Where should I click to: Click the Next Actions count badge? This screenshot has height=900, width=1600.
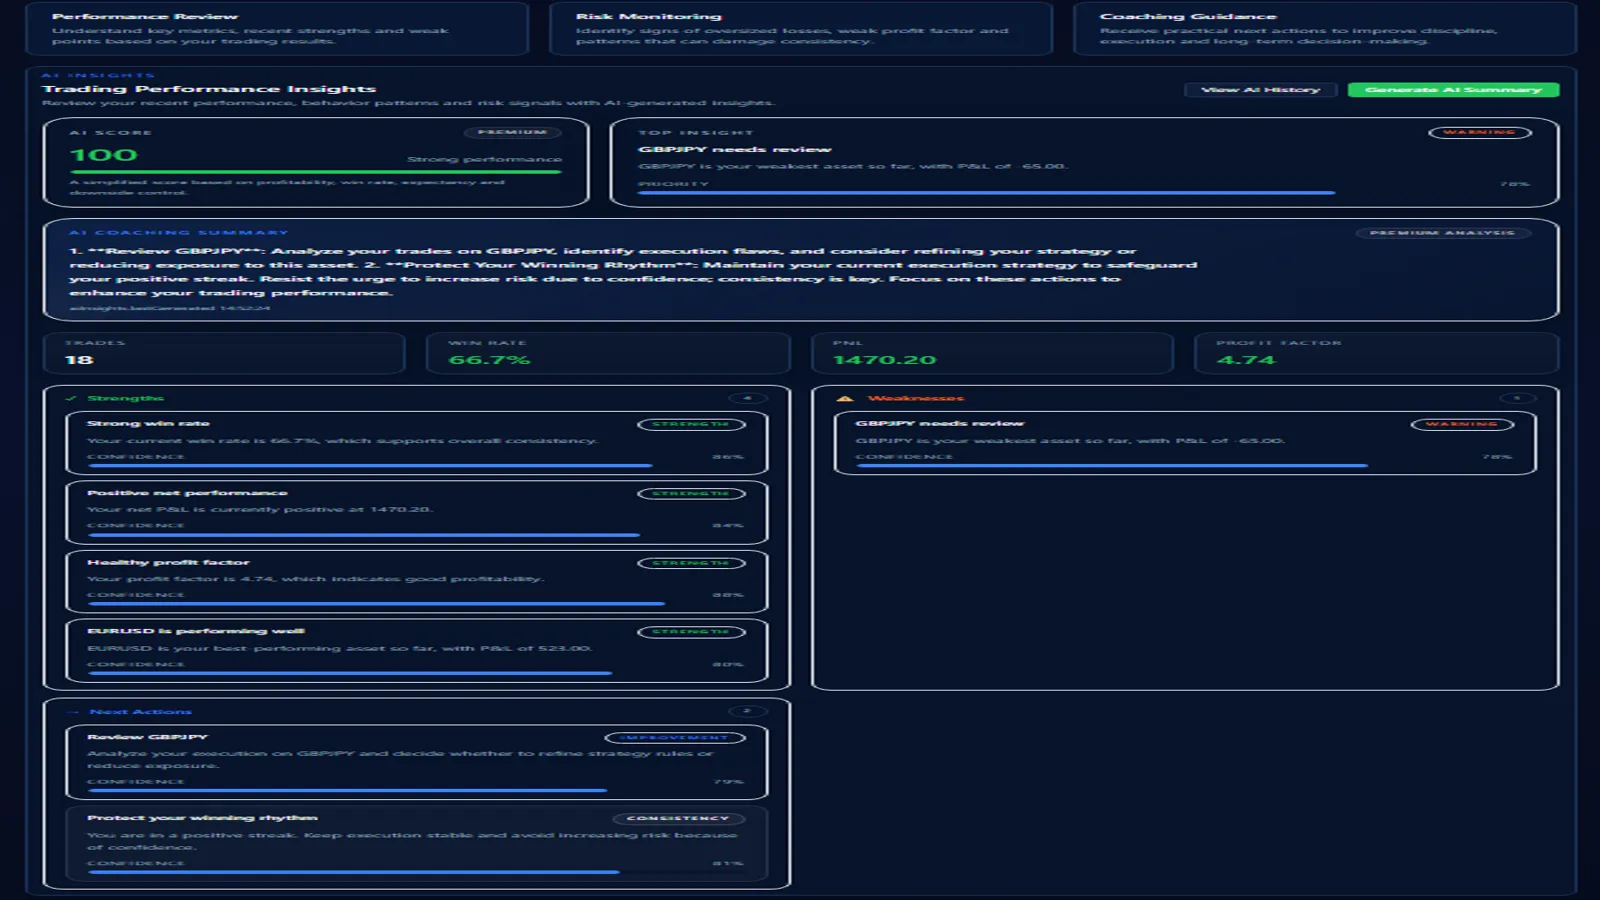747,711
